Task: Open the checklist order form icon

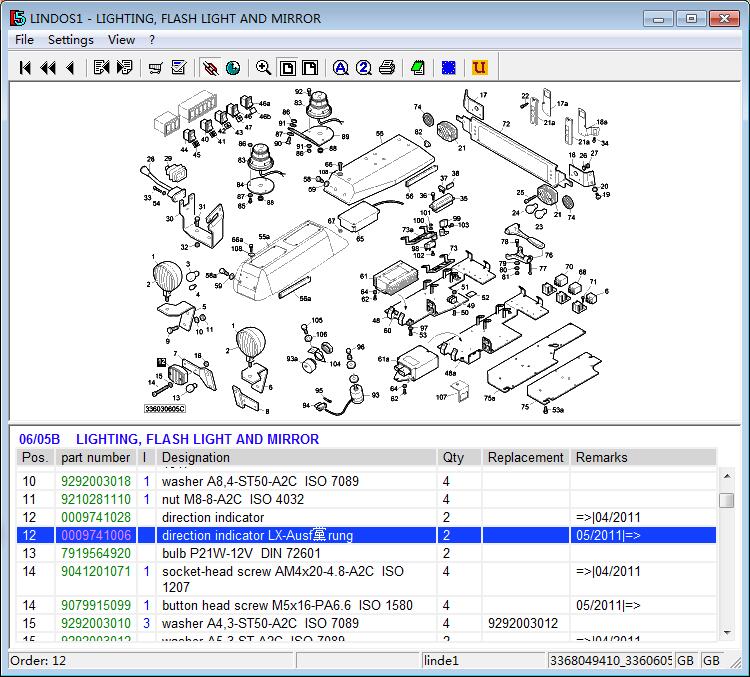Action: 179,68
